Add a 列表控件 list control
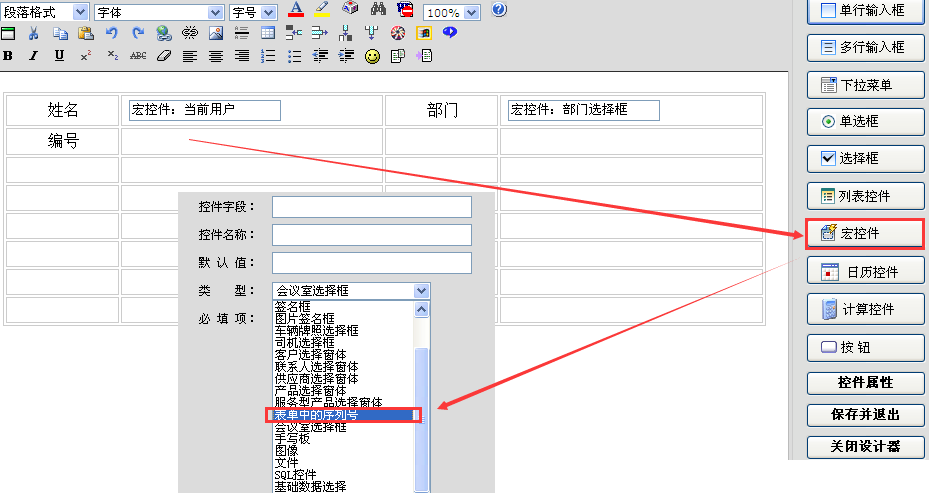930x496 pixels. pyautogui.click(x=865, y=196)
